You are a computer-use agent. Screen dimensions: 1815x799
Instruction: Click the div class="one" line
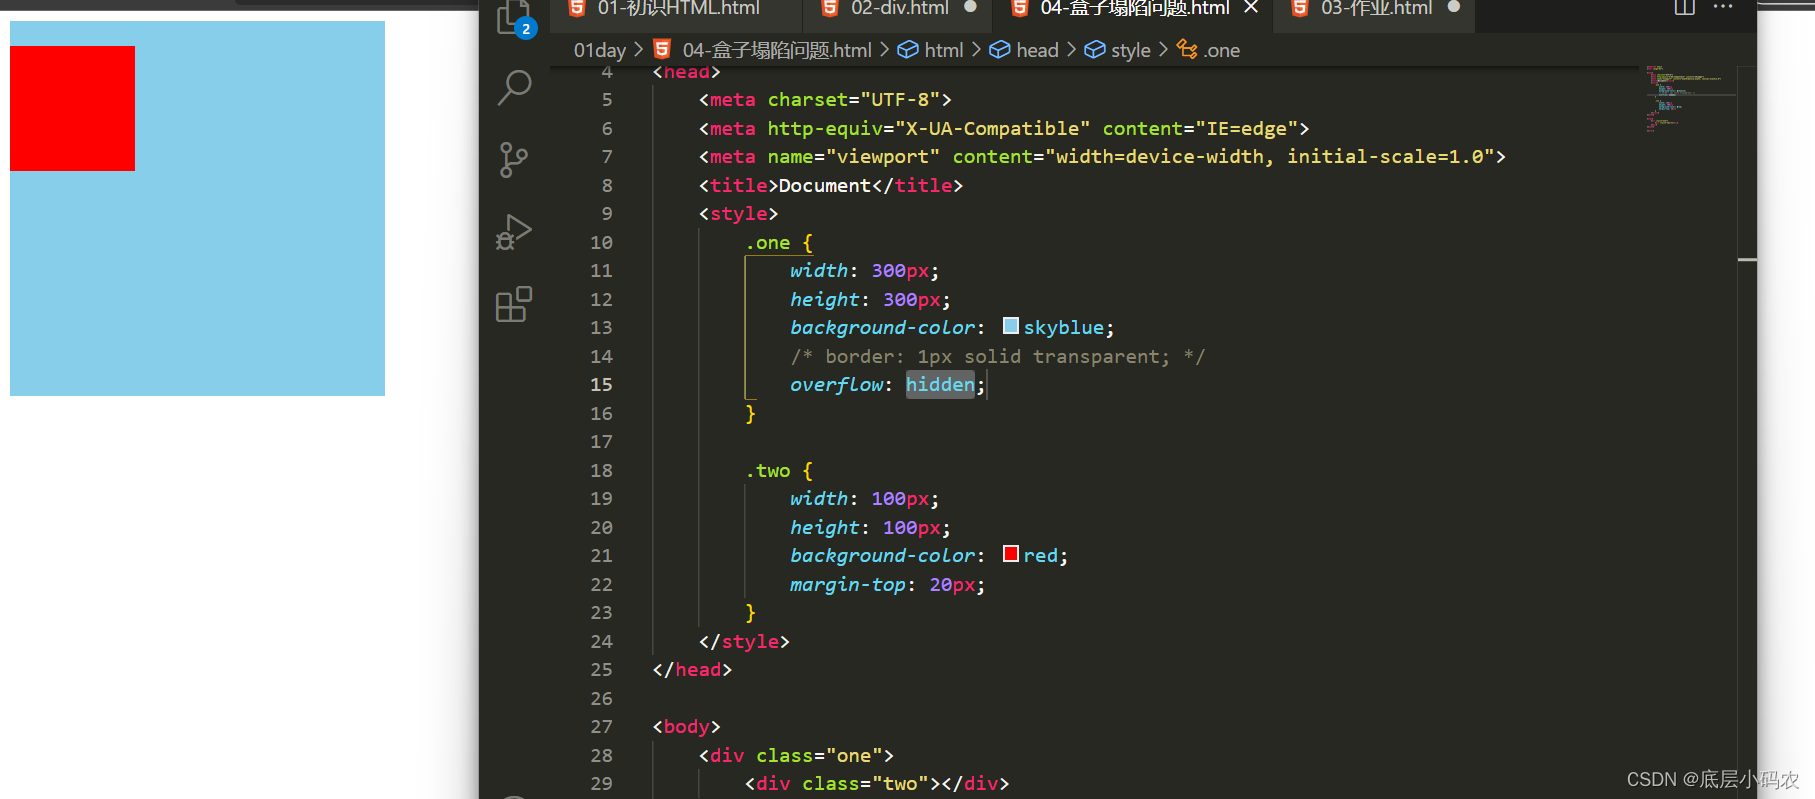[x=796, y=756]
